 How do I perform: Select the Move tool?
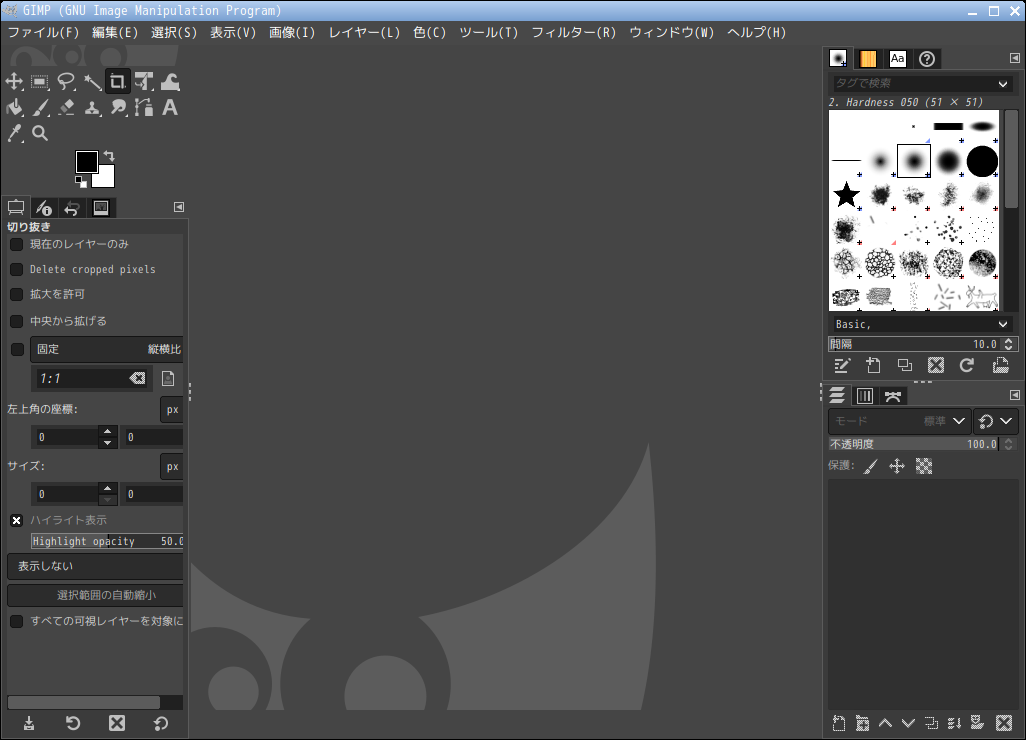click(14, 82)
